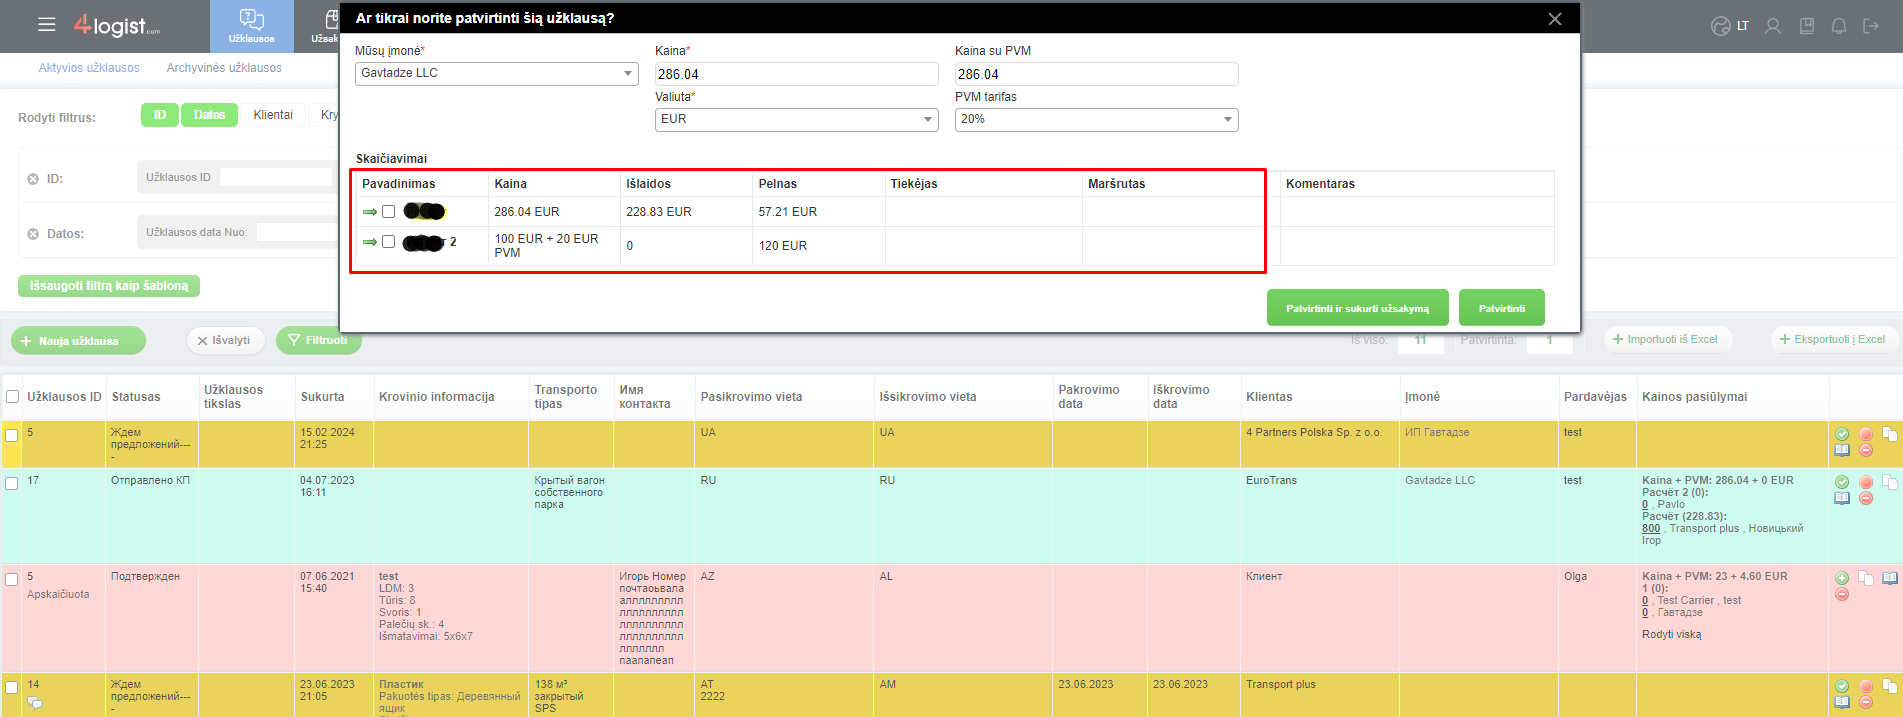1903x717 pixels.
Task: Click red minus icon in 4 Partners Polska row
Action: [x=1866, y=450]
